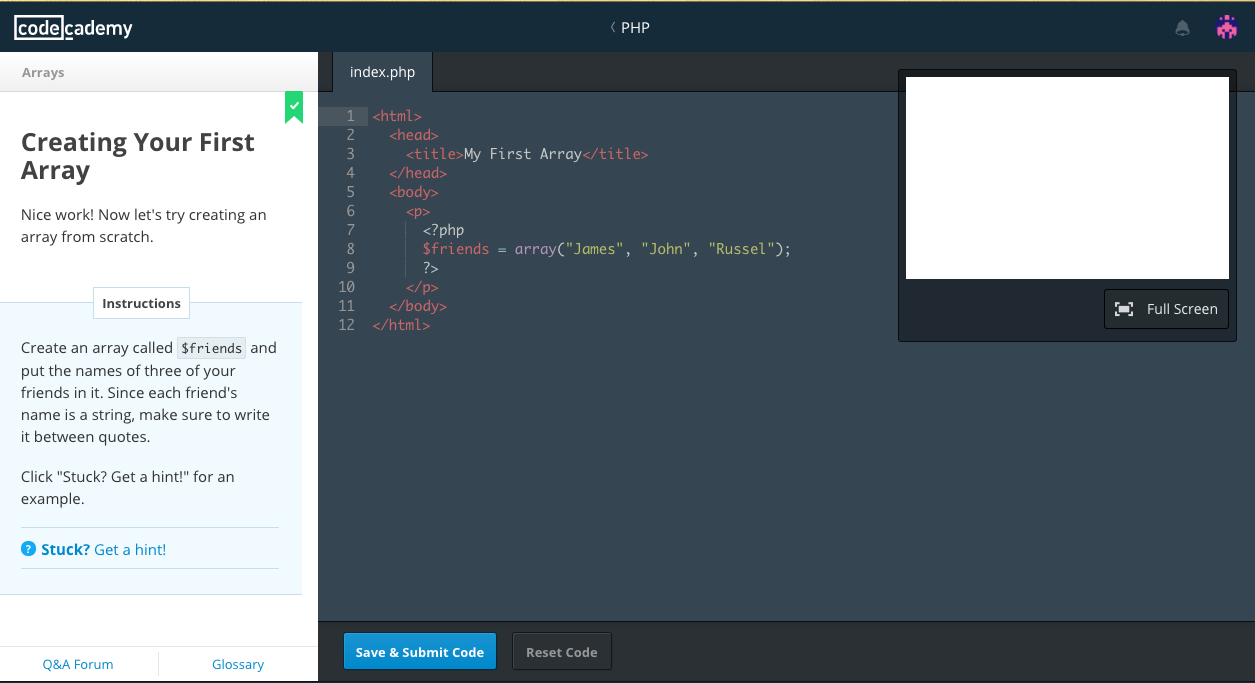Click the blue question mark hint icon
Screen dimensions: 1255x683
click(x=28, y=549)
